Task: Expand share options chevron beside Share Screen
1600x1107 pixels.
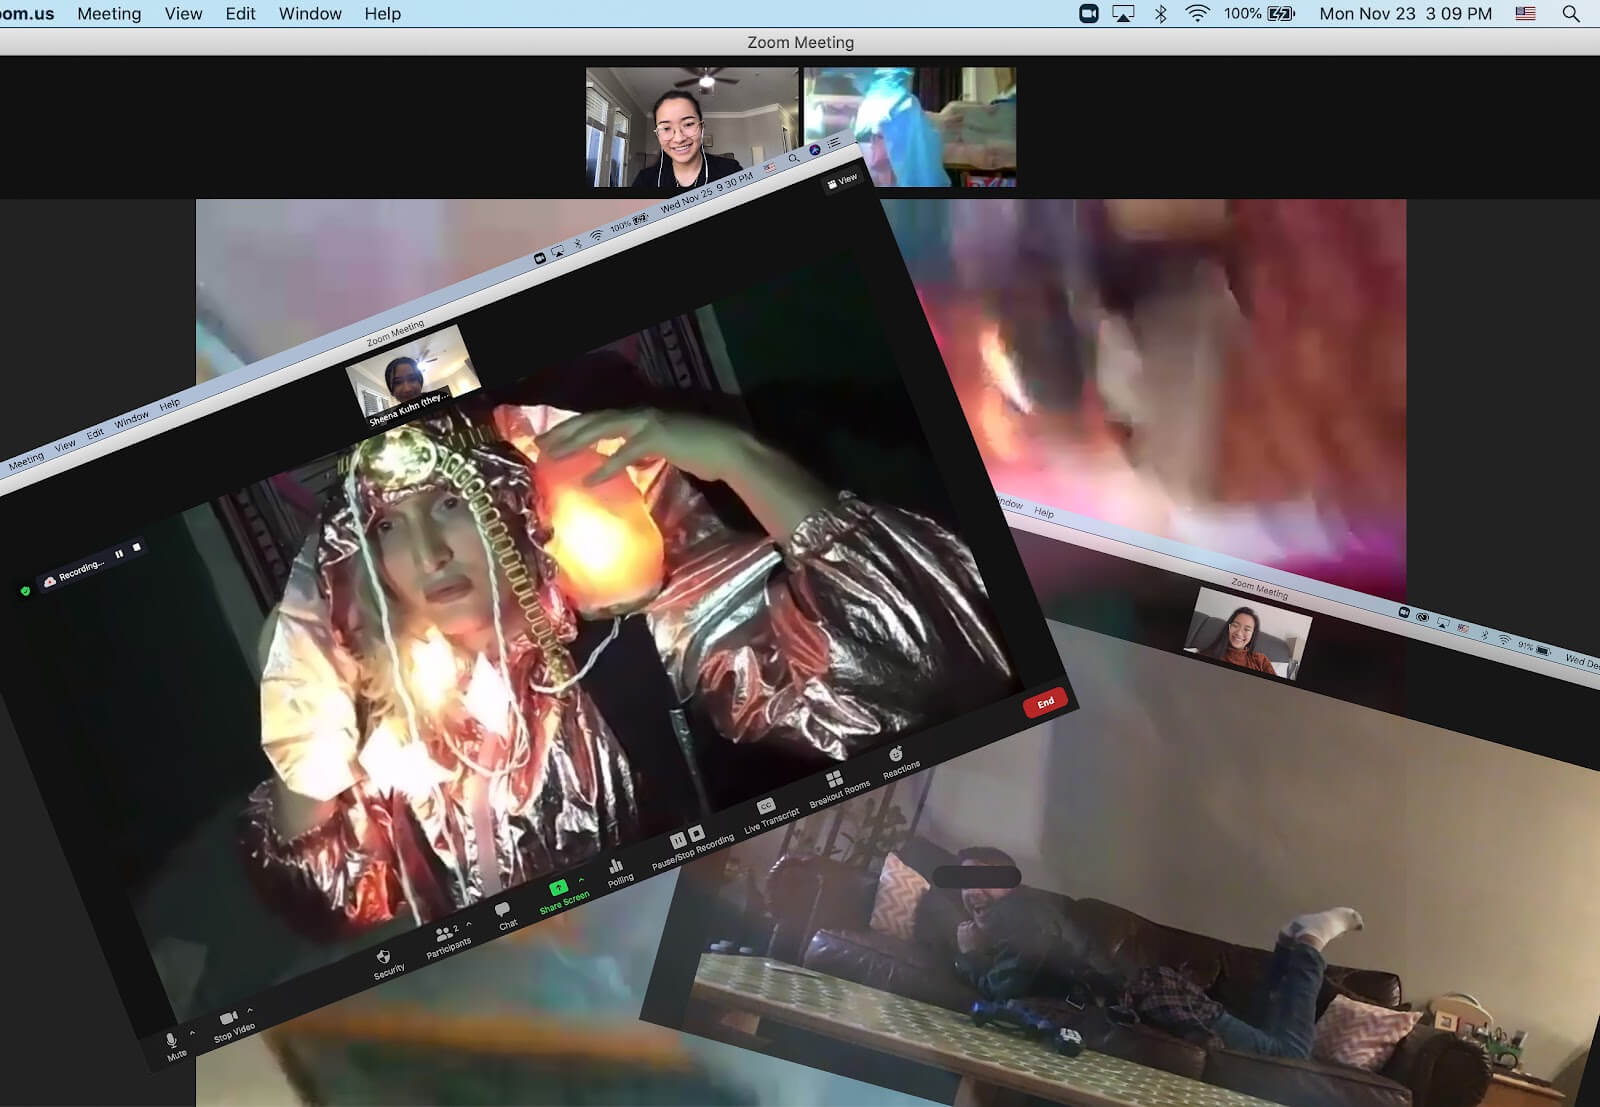Action: [x=581, y=880]
